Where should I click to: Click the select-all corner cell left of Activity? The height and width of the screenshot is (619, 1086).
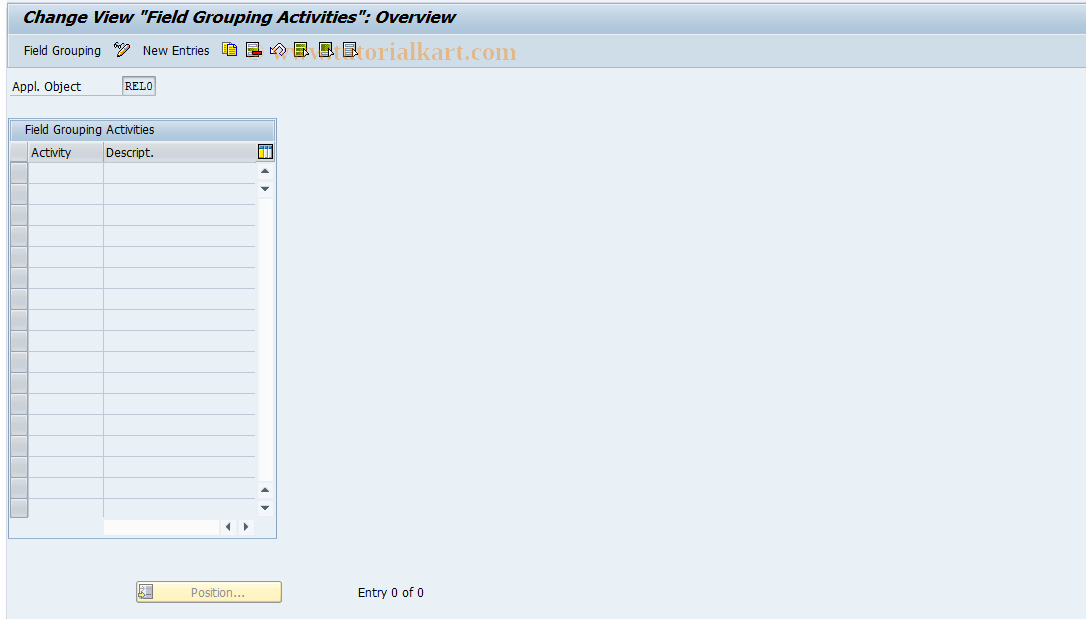(x=19, y=152)
